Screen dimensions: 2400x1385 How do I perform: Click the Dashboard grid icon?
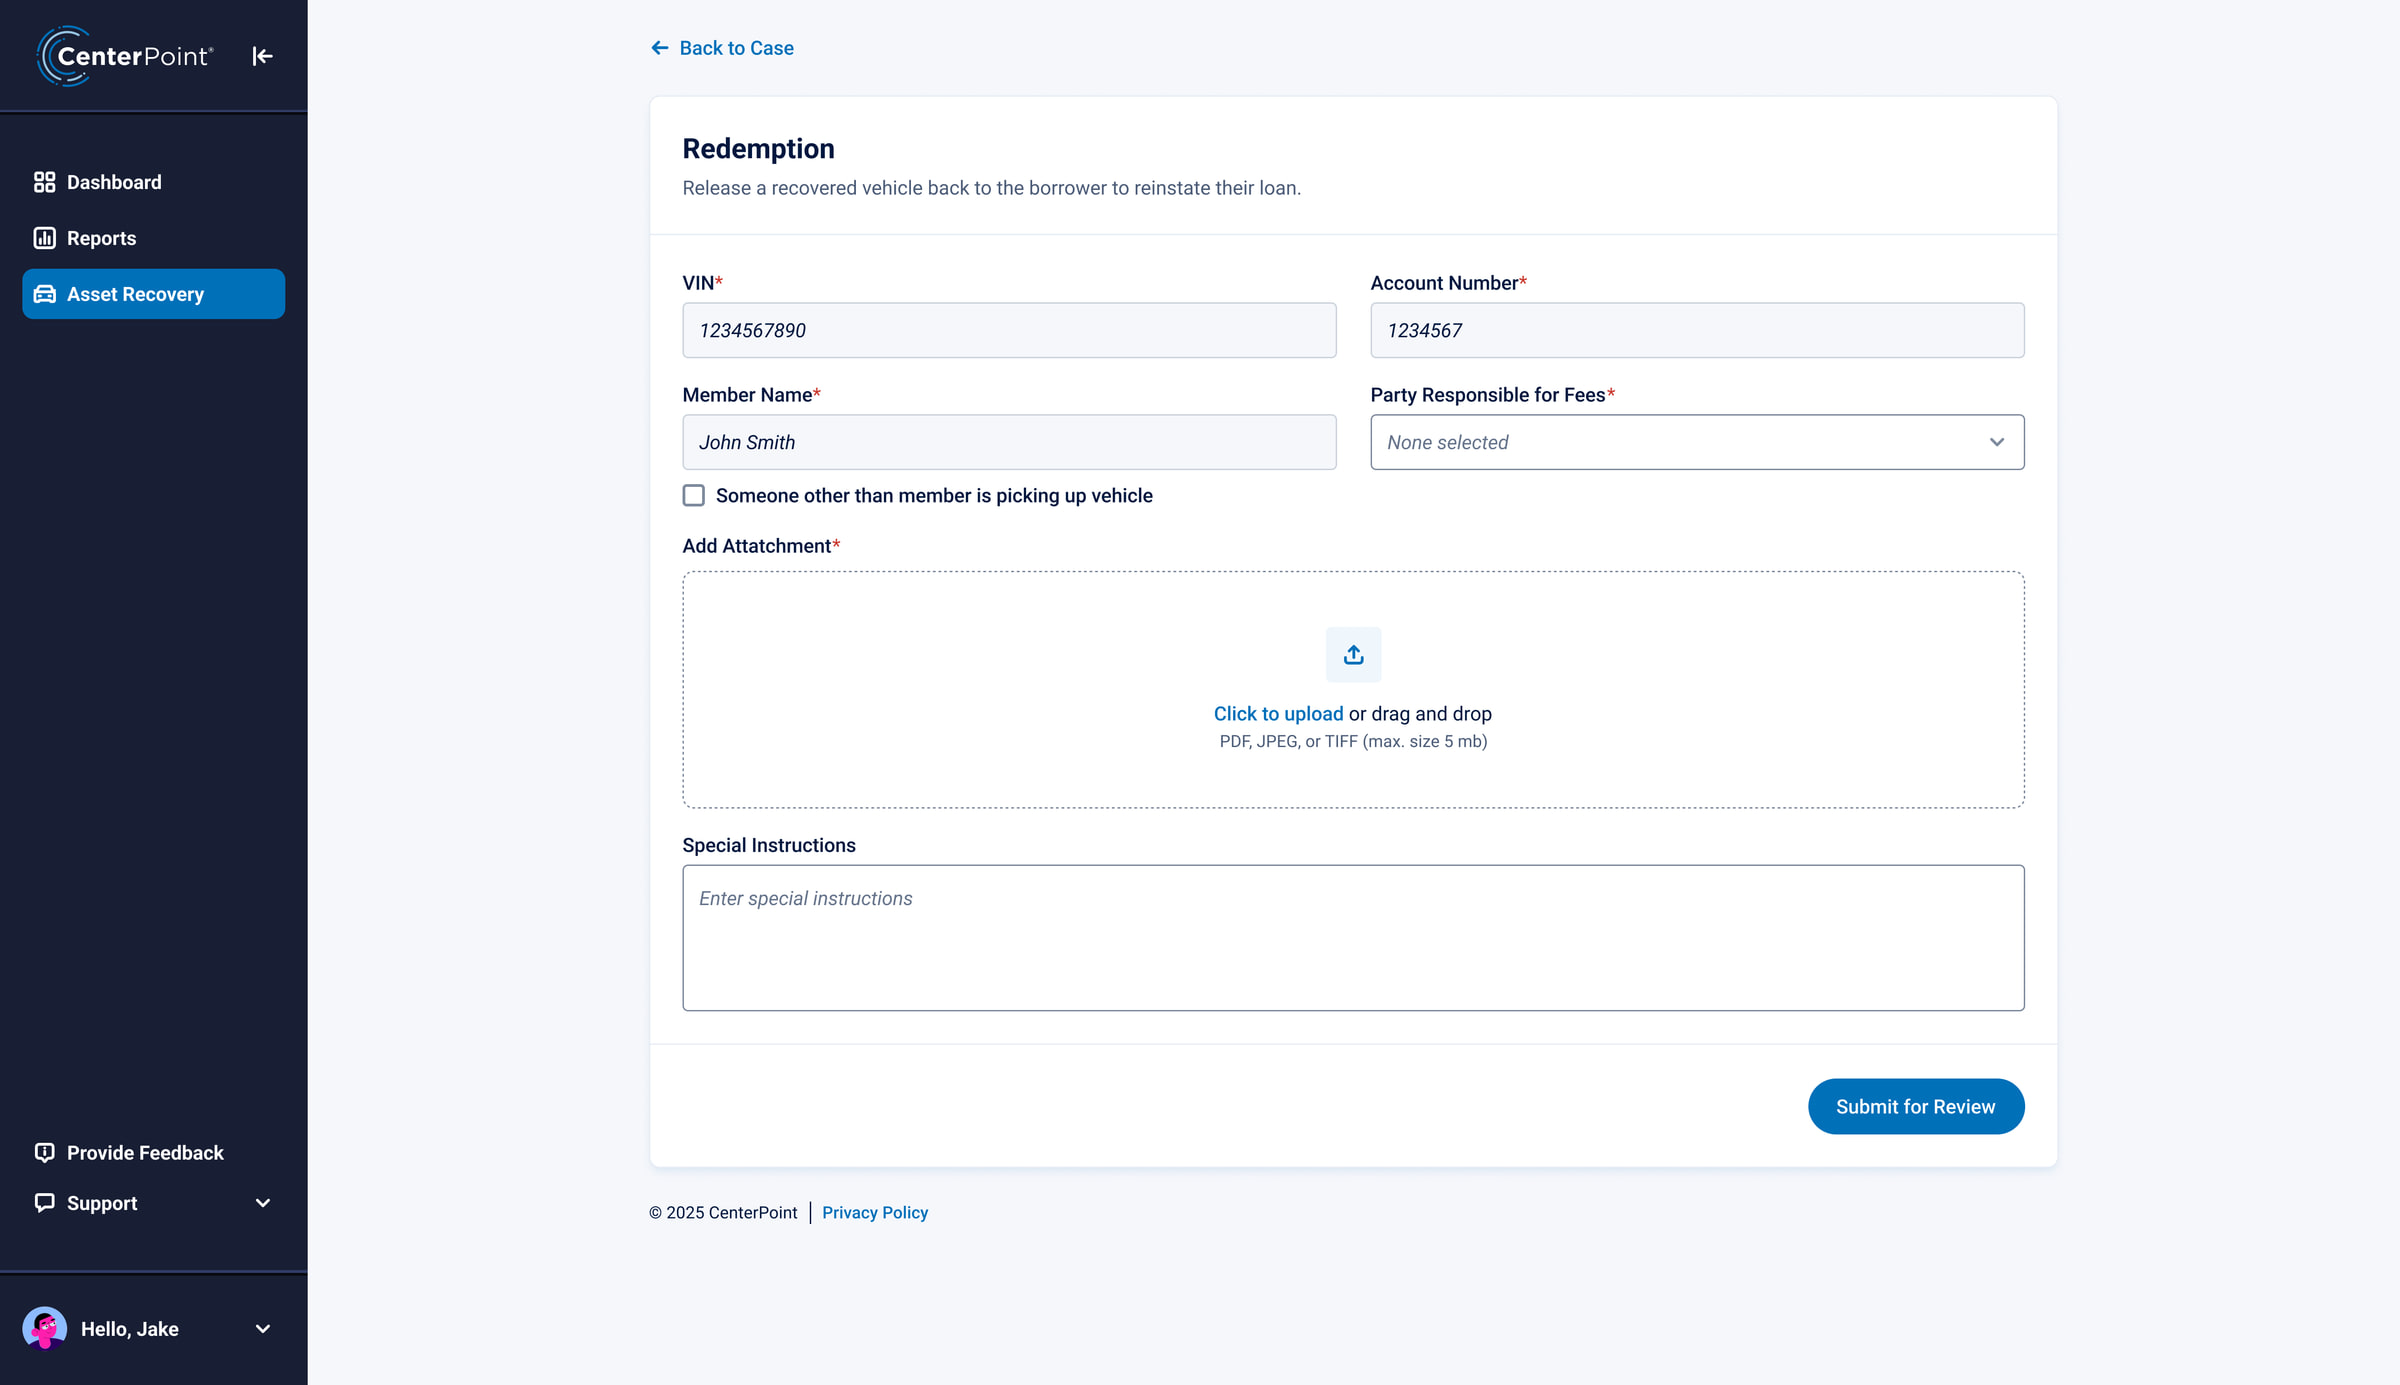44,182
